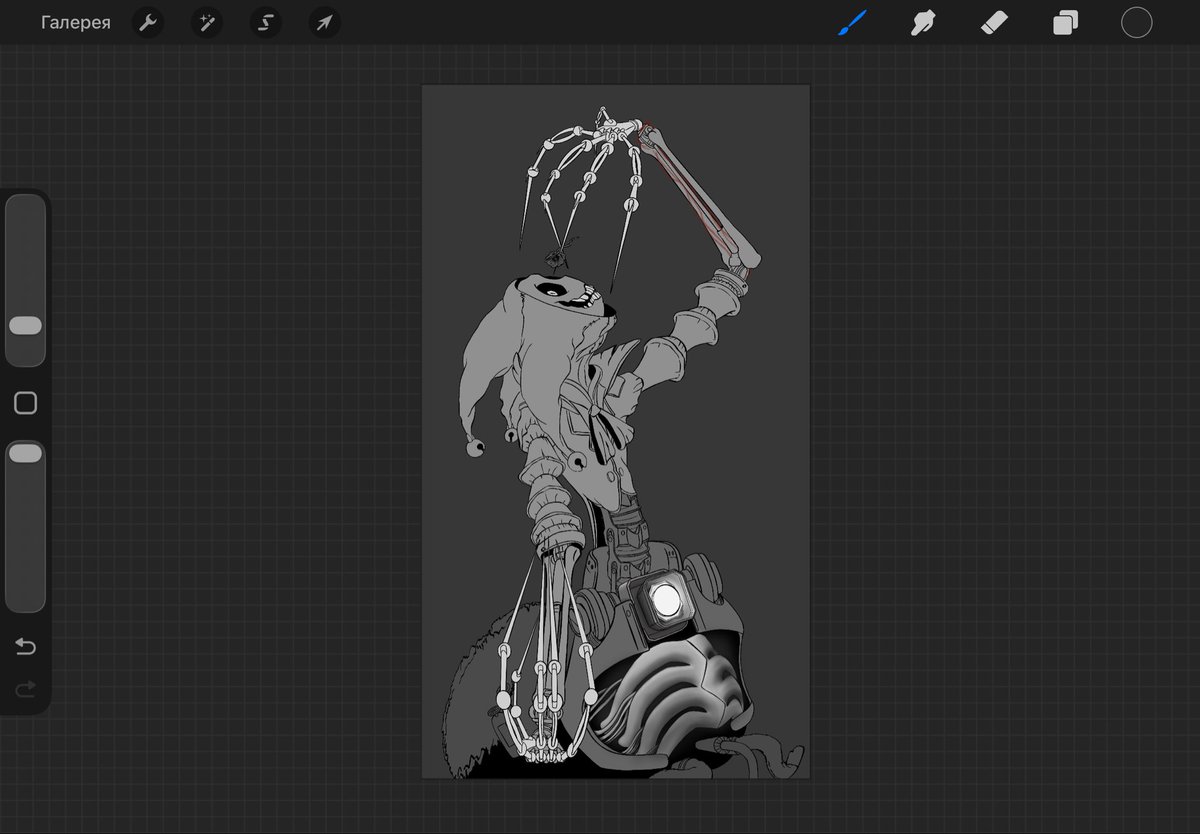Select the Eraser tool
The height and width of the screenshot is (834, 1200).
coord(994,23)
